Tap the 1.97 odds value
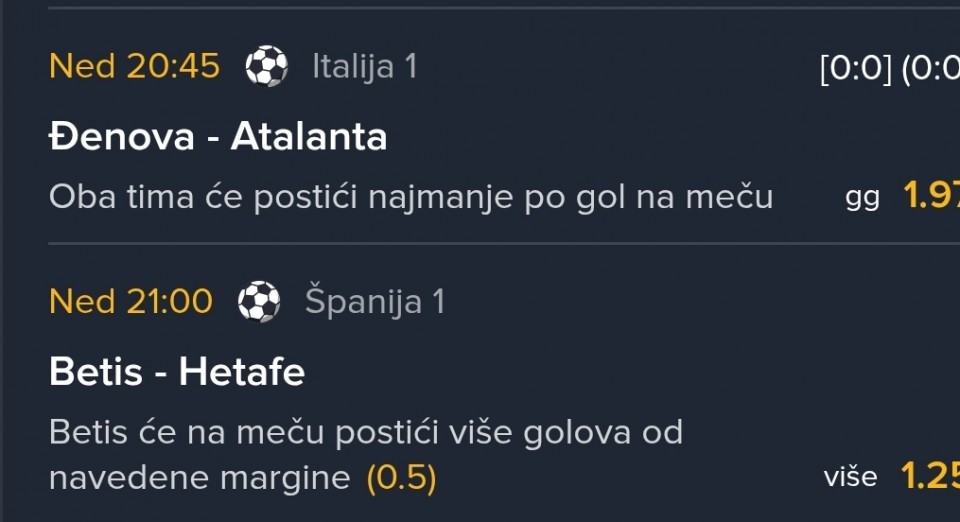960x522 pixels. [931, 196]
